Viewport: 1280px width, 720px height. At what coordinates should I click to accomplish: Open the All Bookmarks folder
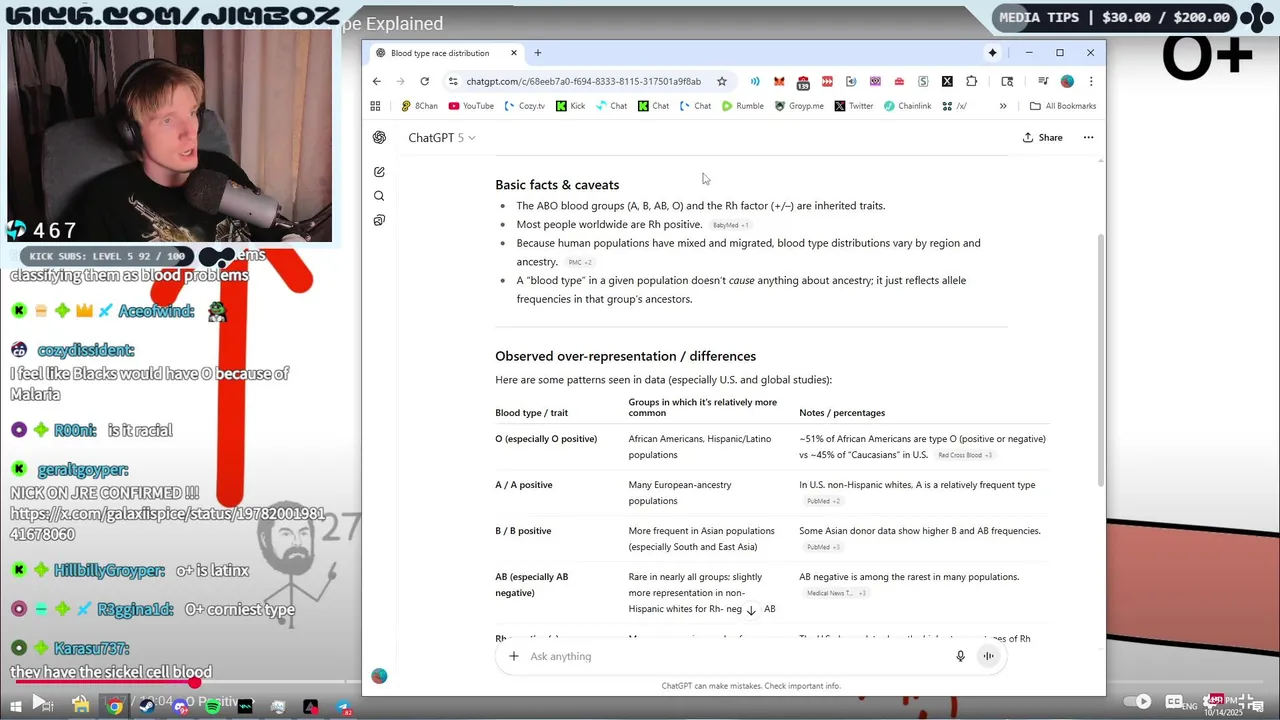click(1063, 106)
